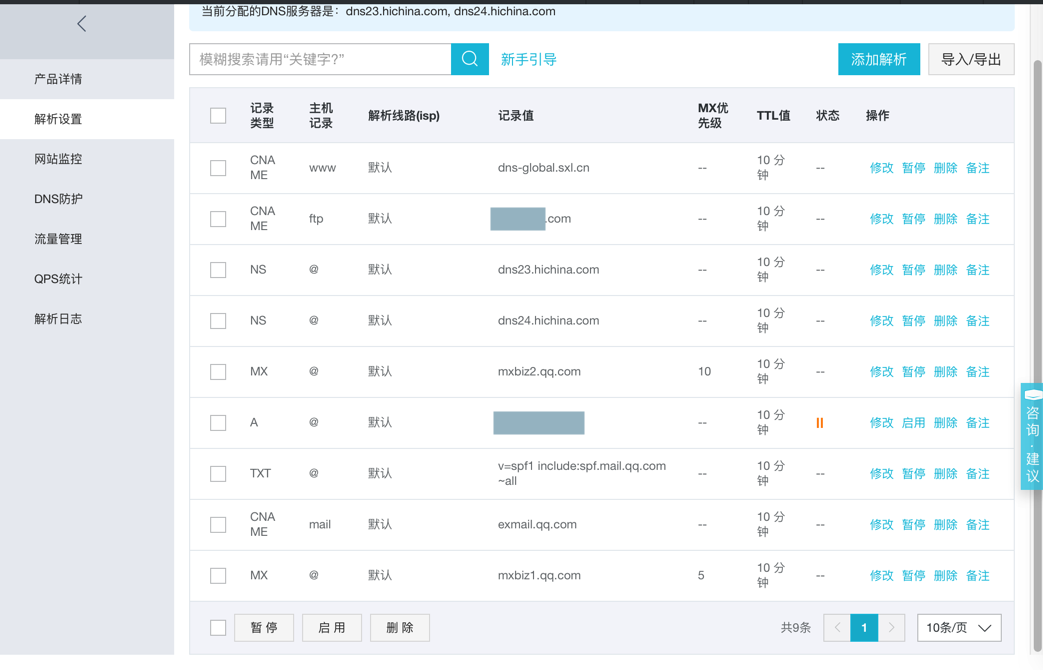Viewport: 1043px width, 670px height.
Task: Open the 10条/页 page size dropdown
Action: click(x=959, y=628)
